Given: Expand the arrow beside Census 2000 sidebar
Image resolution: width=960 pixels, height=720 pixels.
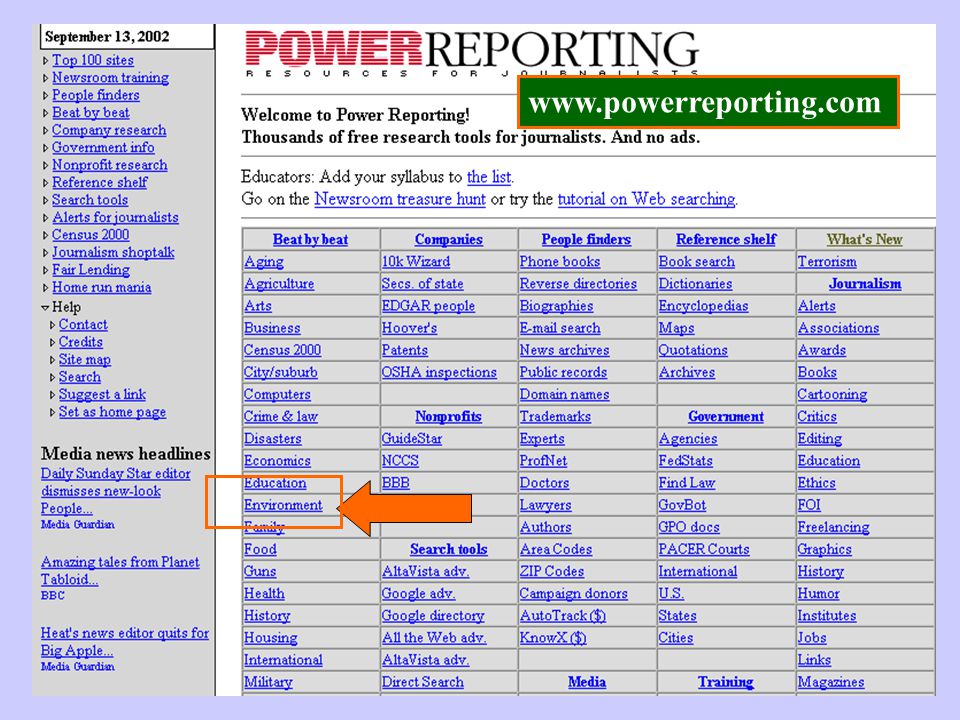Looking at the screenshot, I should point(45,235).
